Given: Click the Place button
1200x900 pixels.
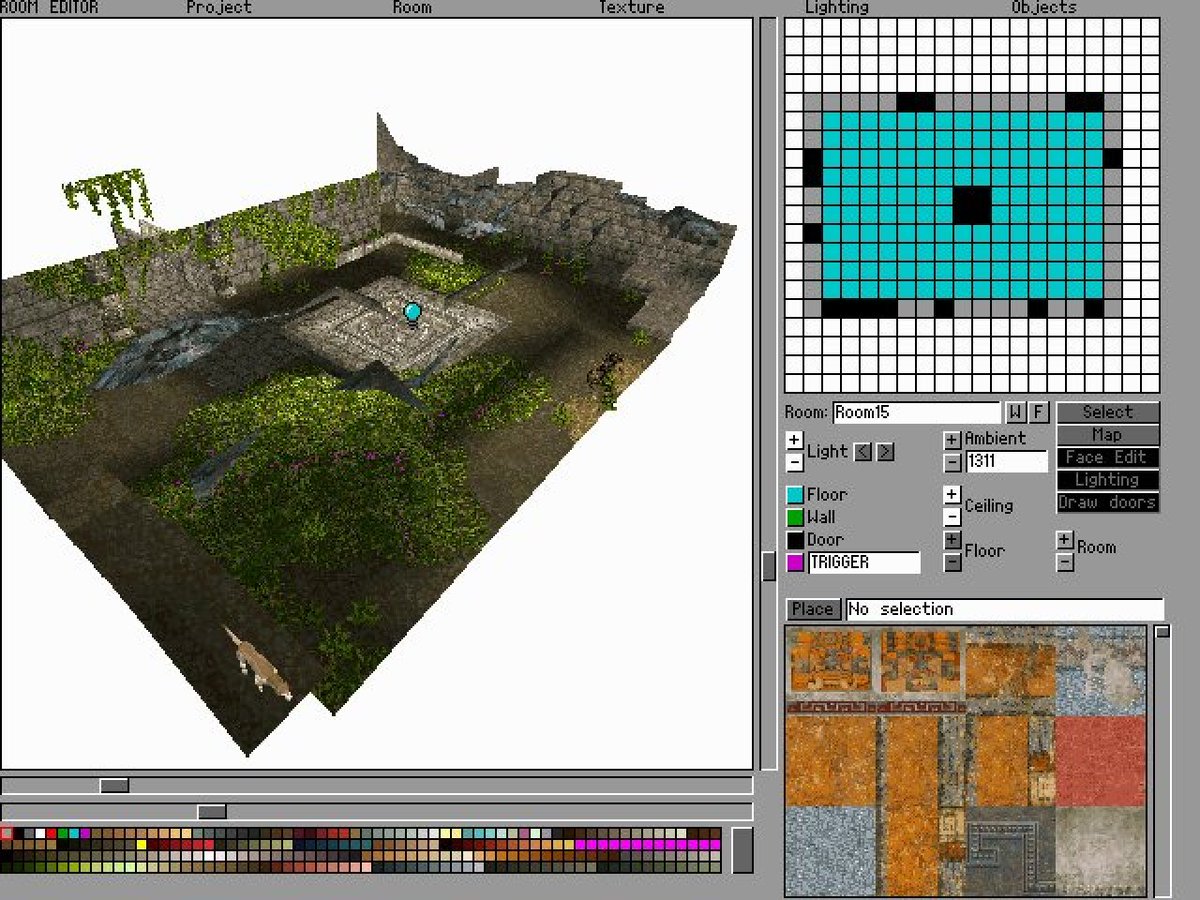Looking at the screenshot, I should tap(812, 609).
